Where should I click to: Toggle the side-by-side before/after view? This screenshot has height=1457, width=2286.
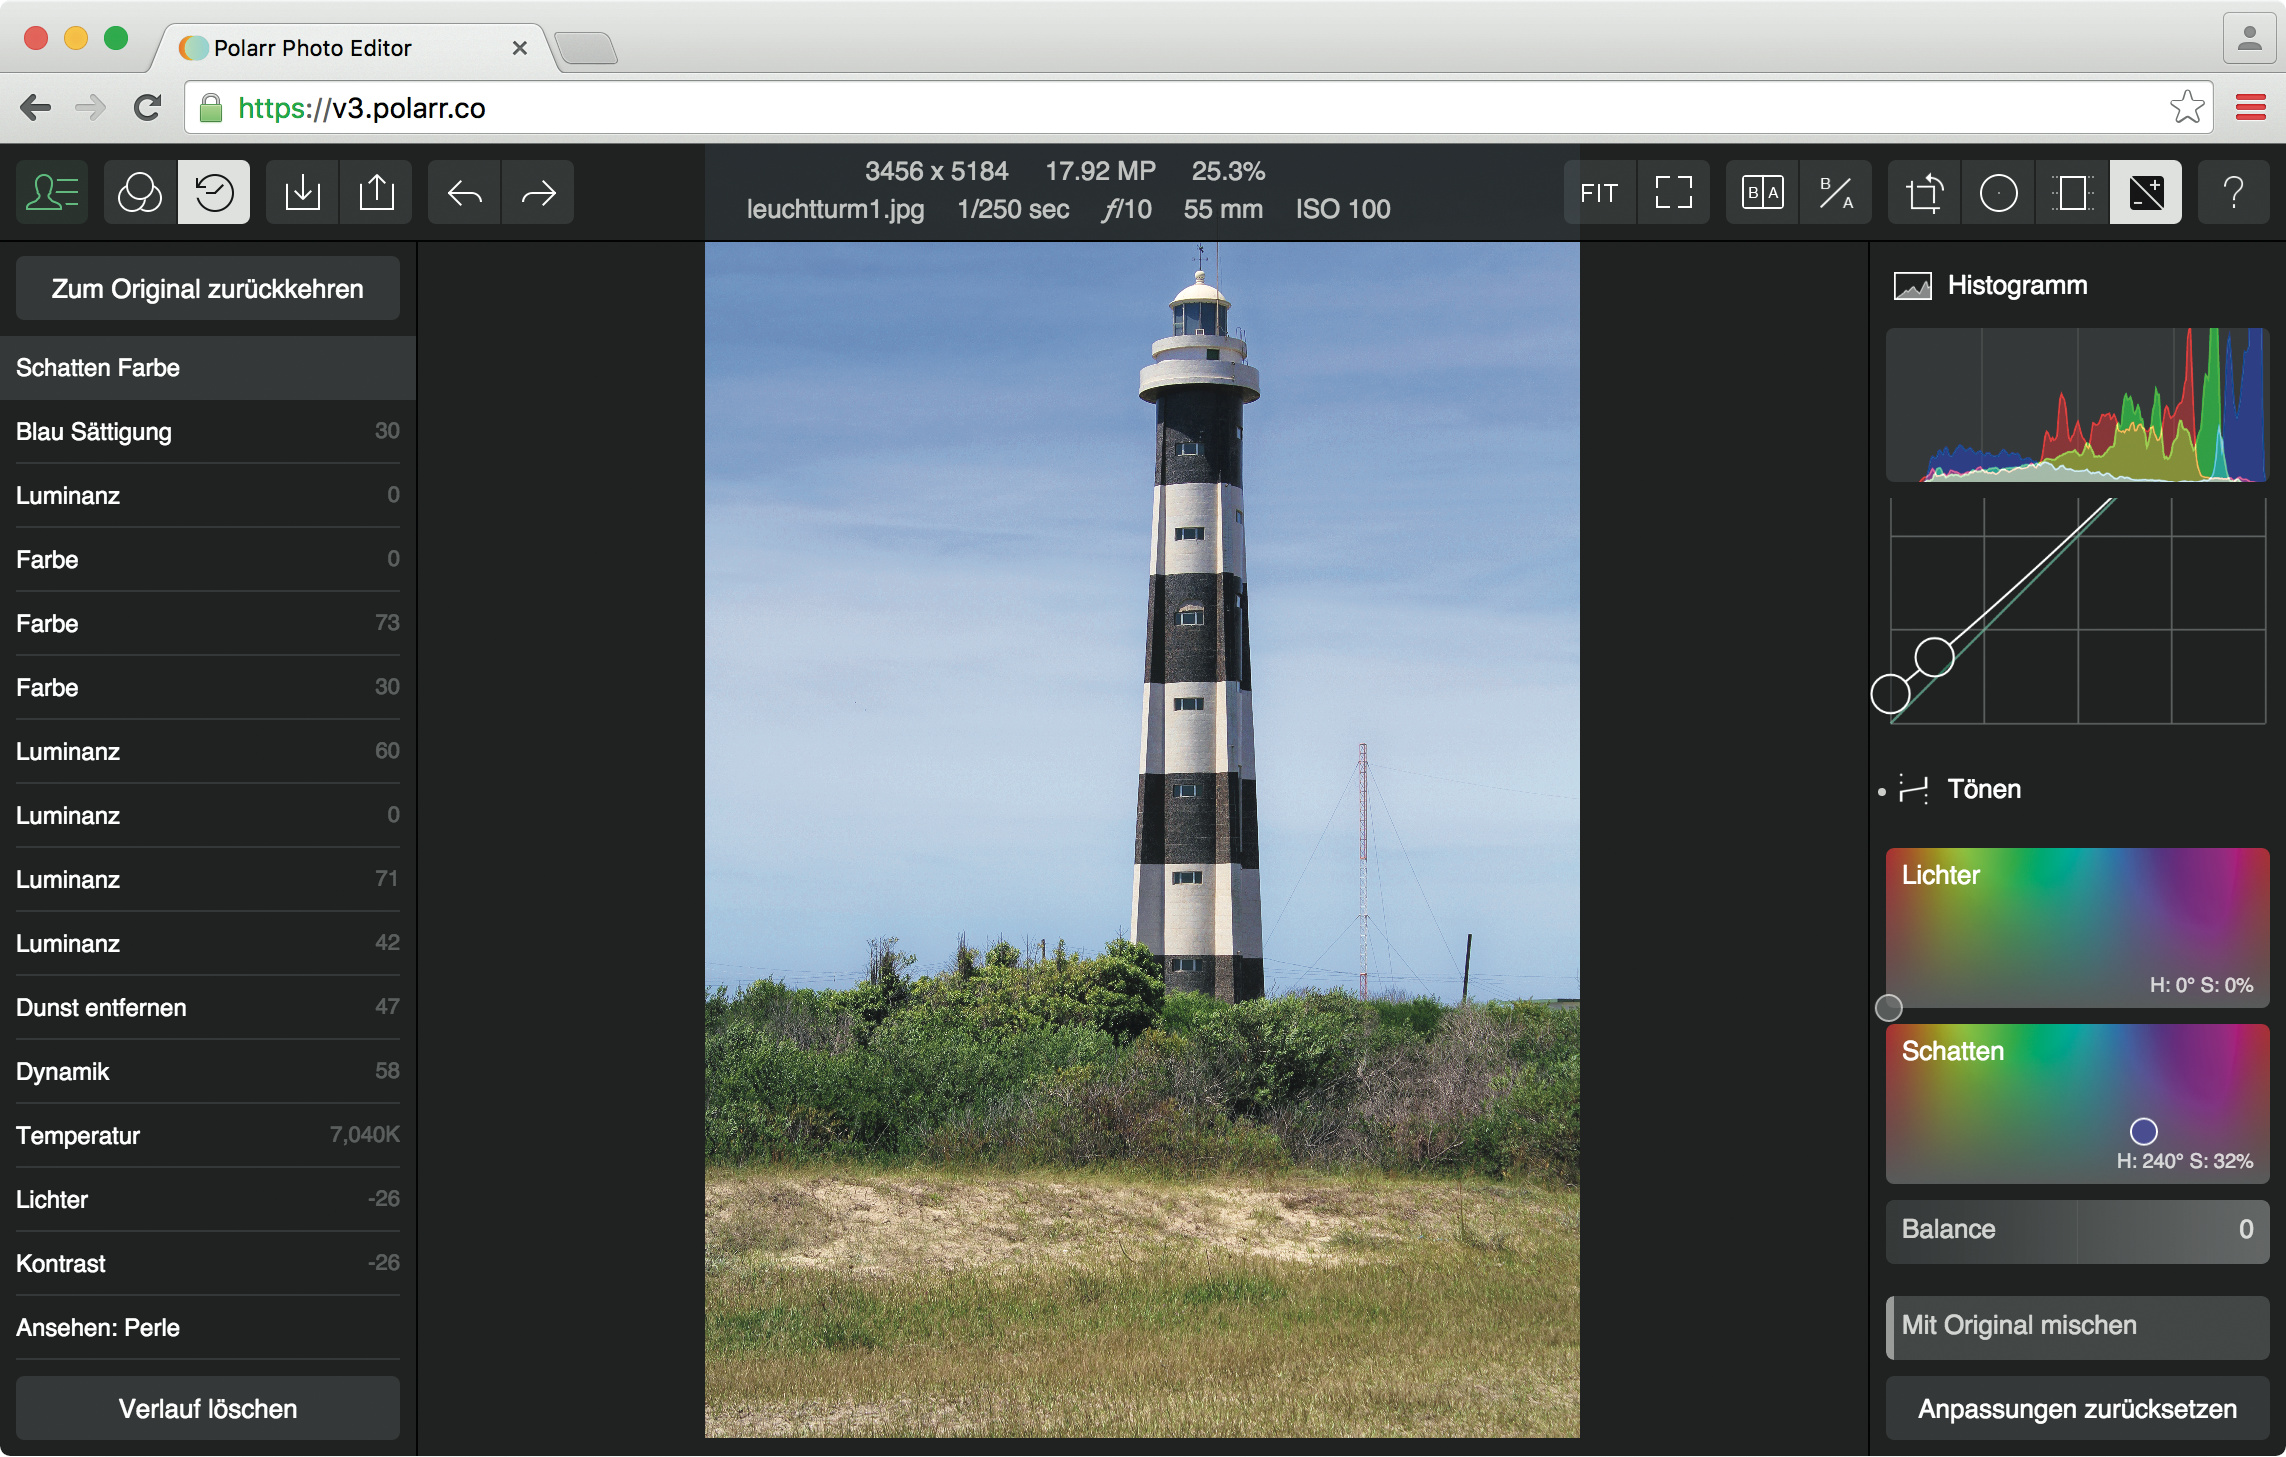coord(1762,192)
